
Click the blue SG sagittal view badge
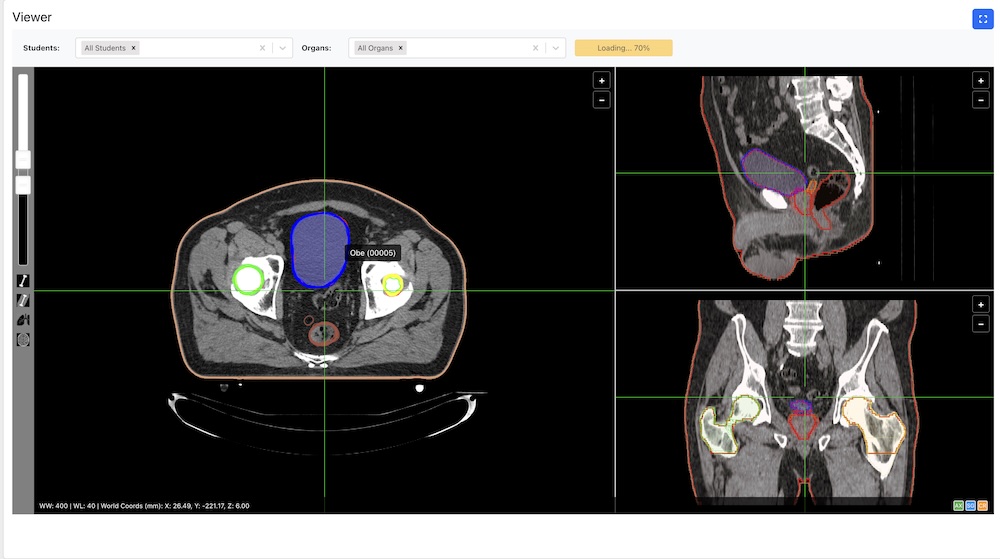(x=970, y=505)
